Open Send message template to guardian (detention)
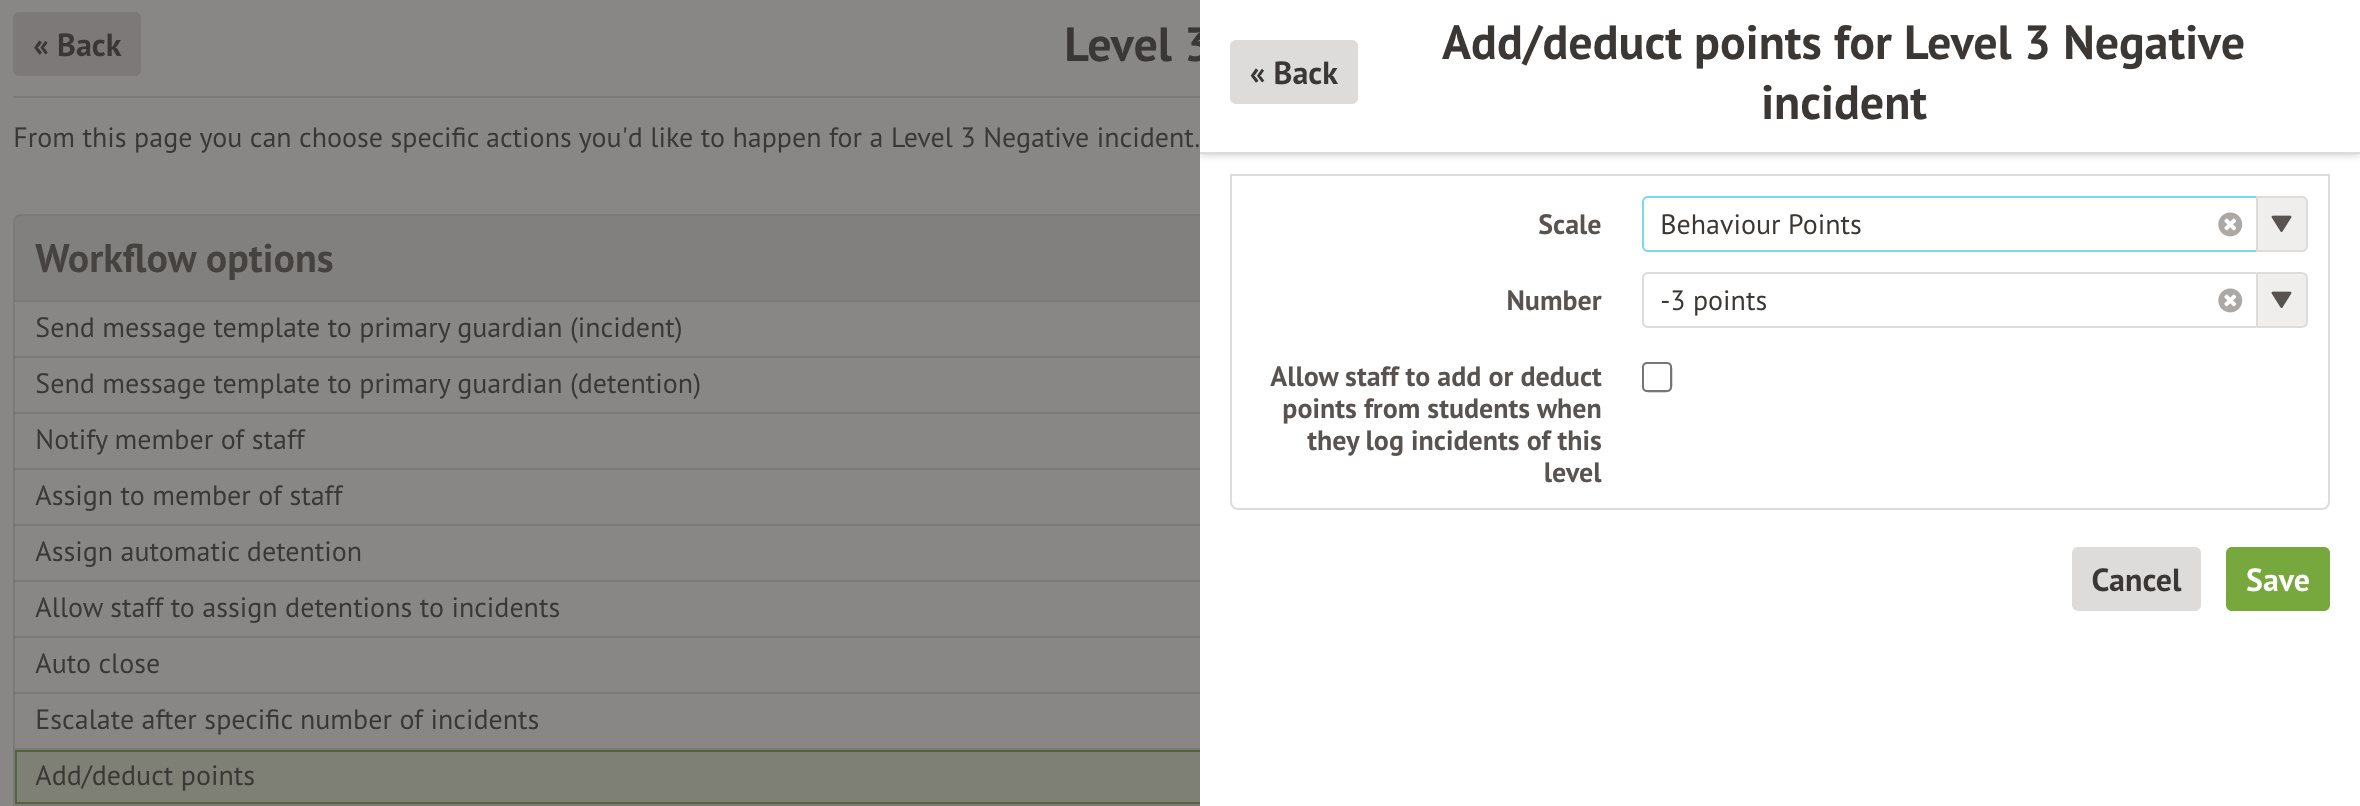 point(368,385)
